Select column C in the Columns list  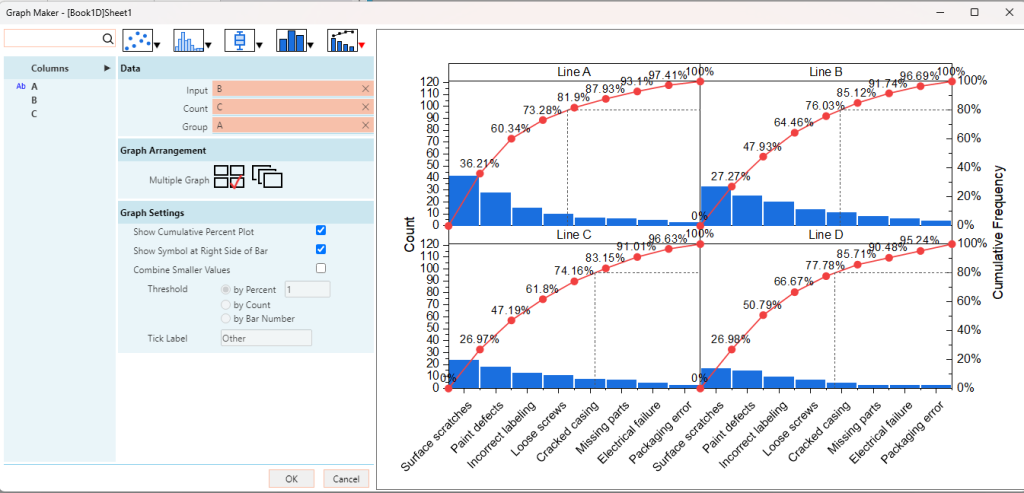[34, 114]
